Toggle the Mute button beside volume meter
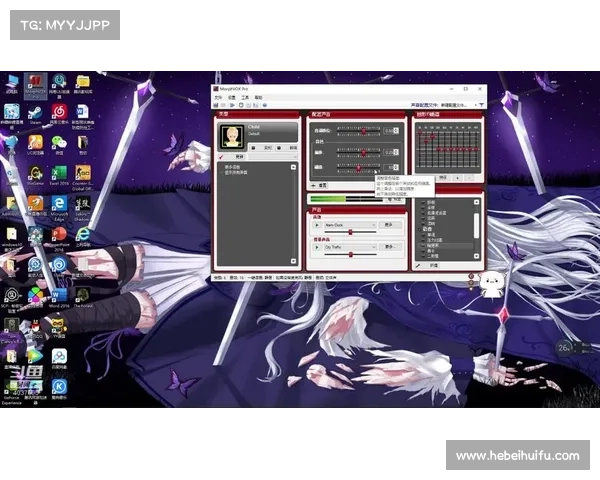The height and width of the screenshot is (480, 600). click(395, 199)
